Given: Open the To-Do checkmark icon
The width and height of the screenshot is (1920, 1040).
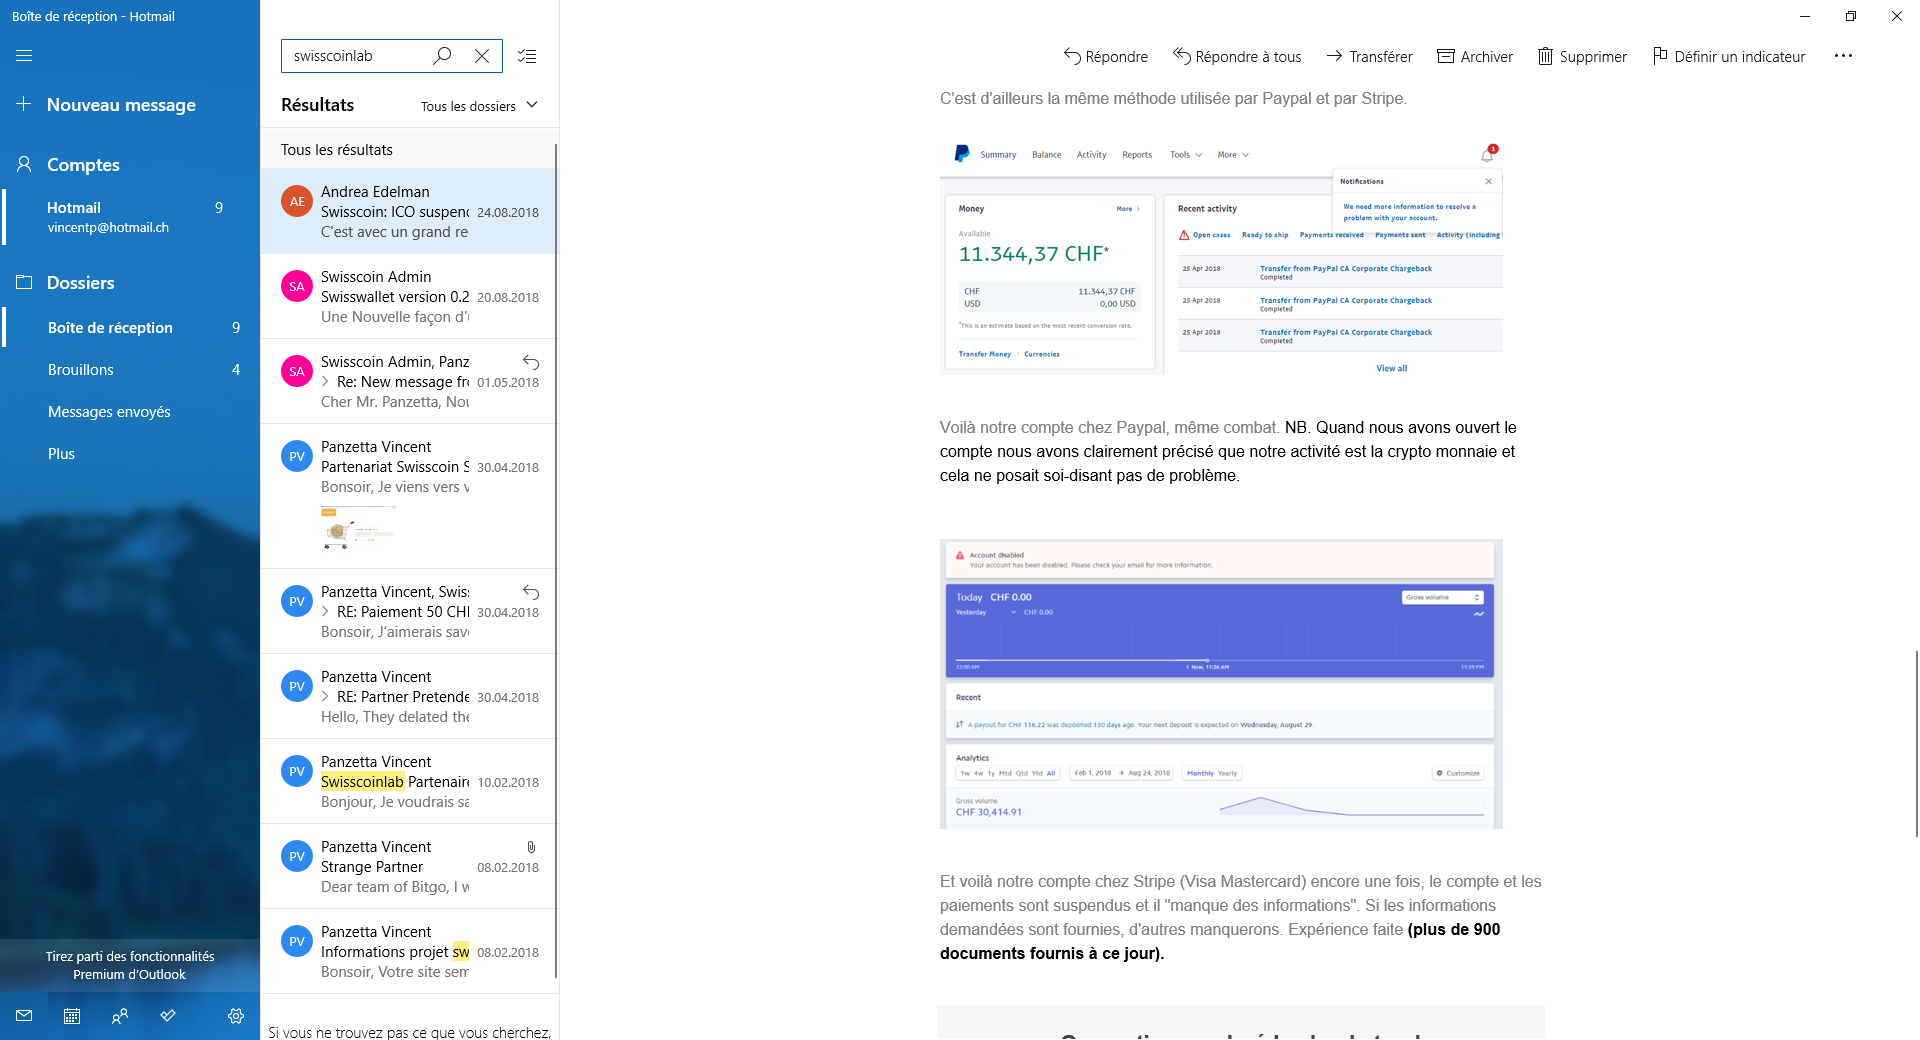Looking at the screenshot, I should click(168, 1016).
